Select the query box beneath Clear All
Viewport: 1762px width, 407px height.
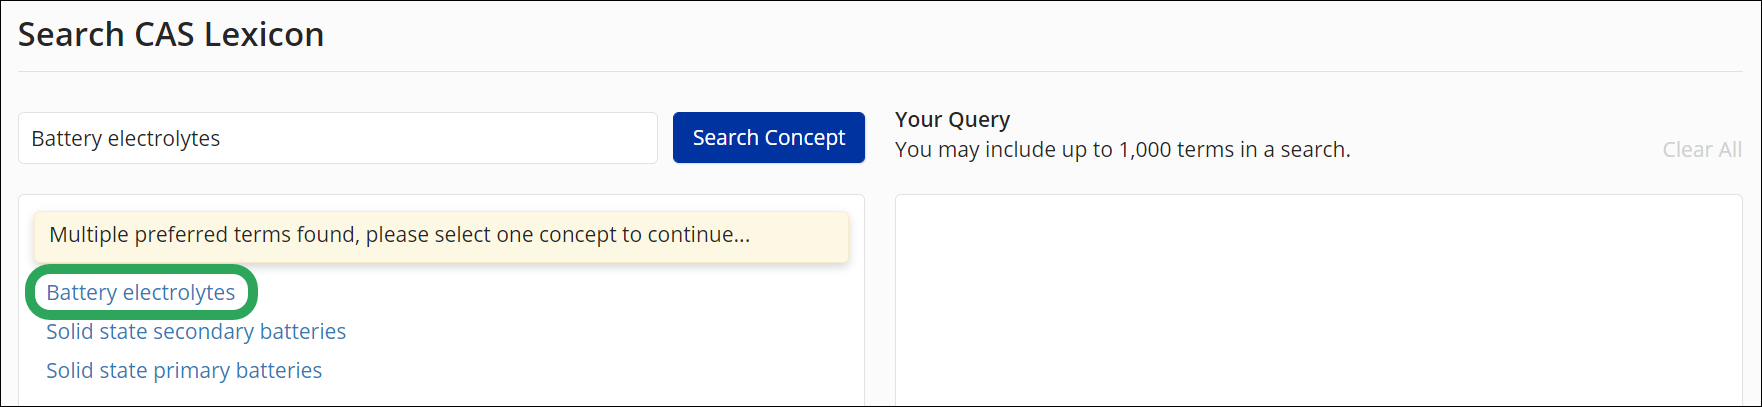coord(1318,300)
